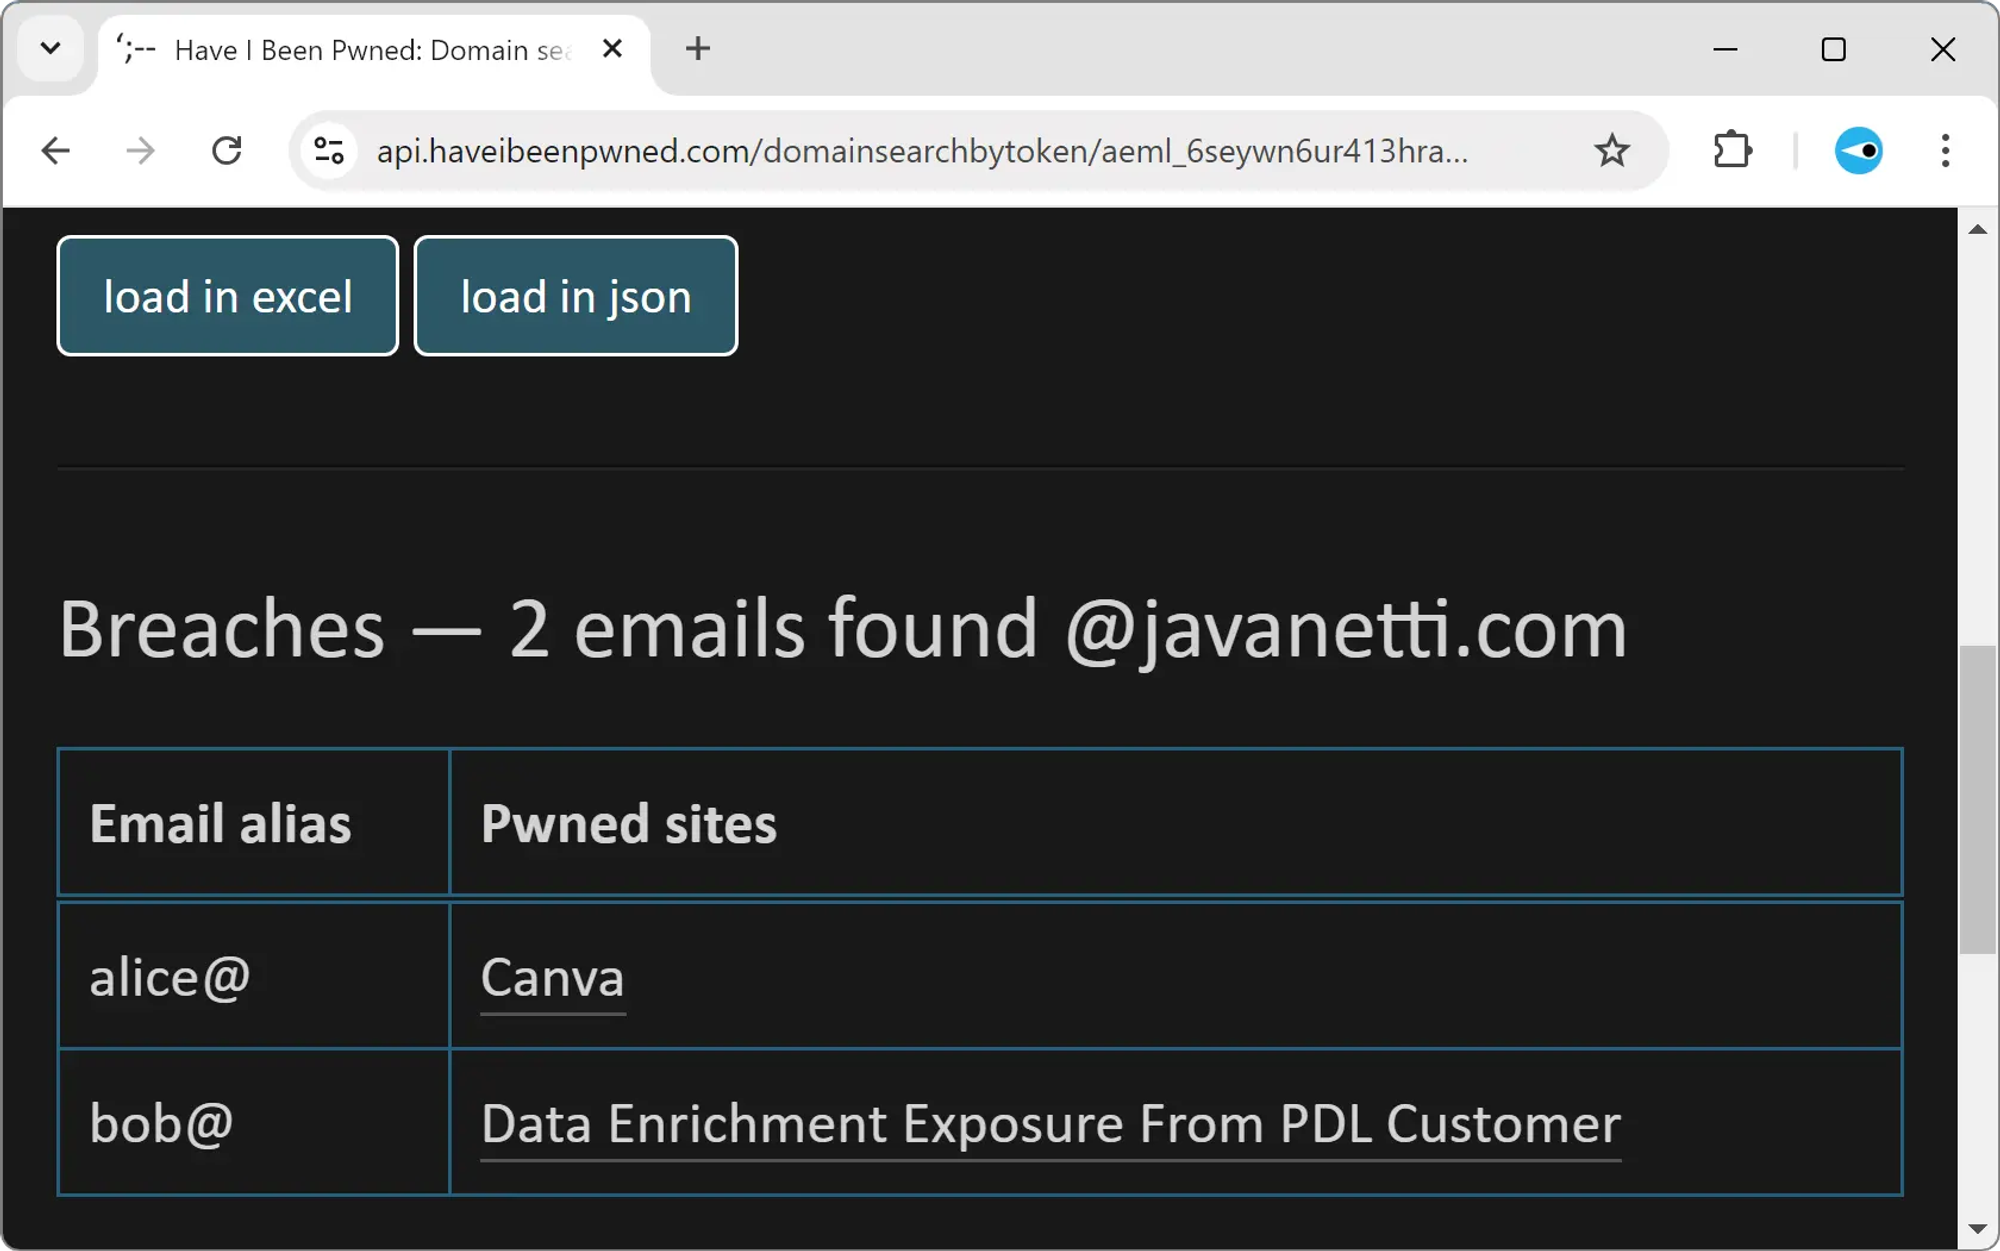Open site information icon in address bar
This screenshot has width=2000, height=1251.
[329, 151]
